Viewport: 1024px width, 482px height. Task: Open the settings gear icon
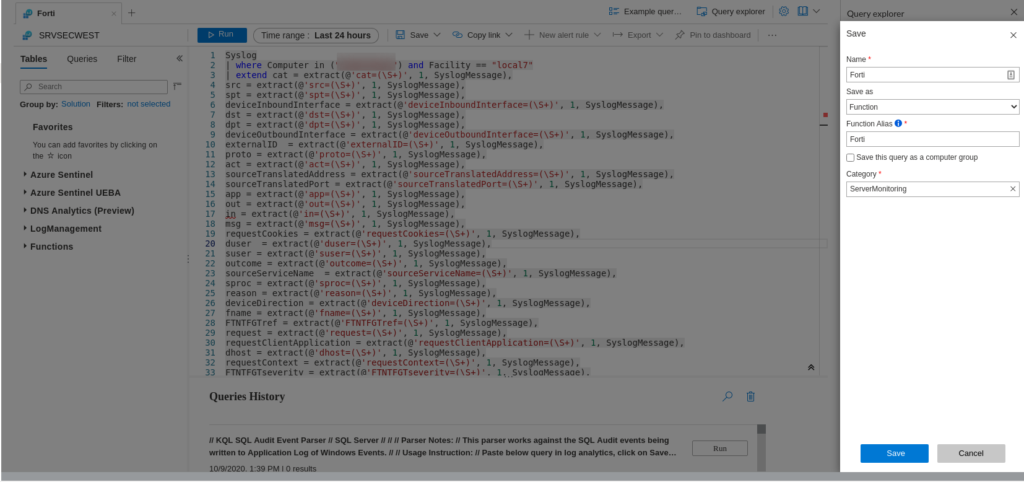click(x=784, y=11)
